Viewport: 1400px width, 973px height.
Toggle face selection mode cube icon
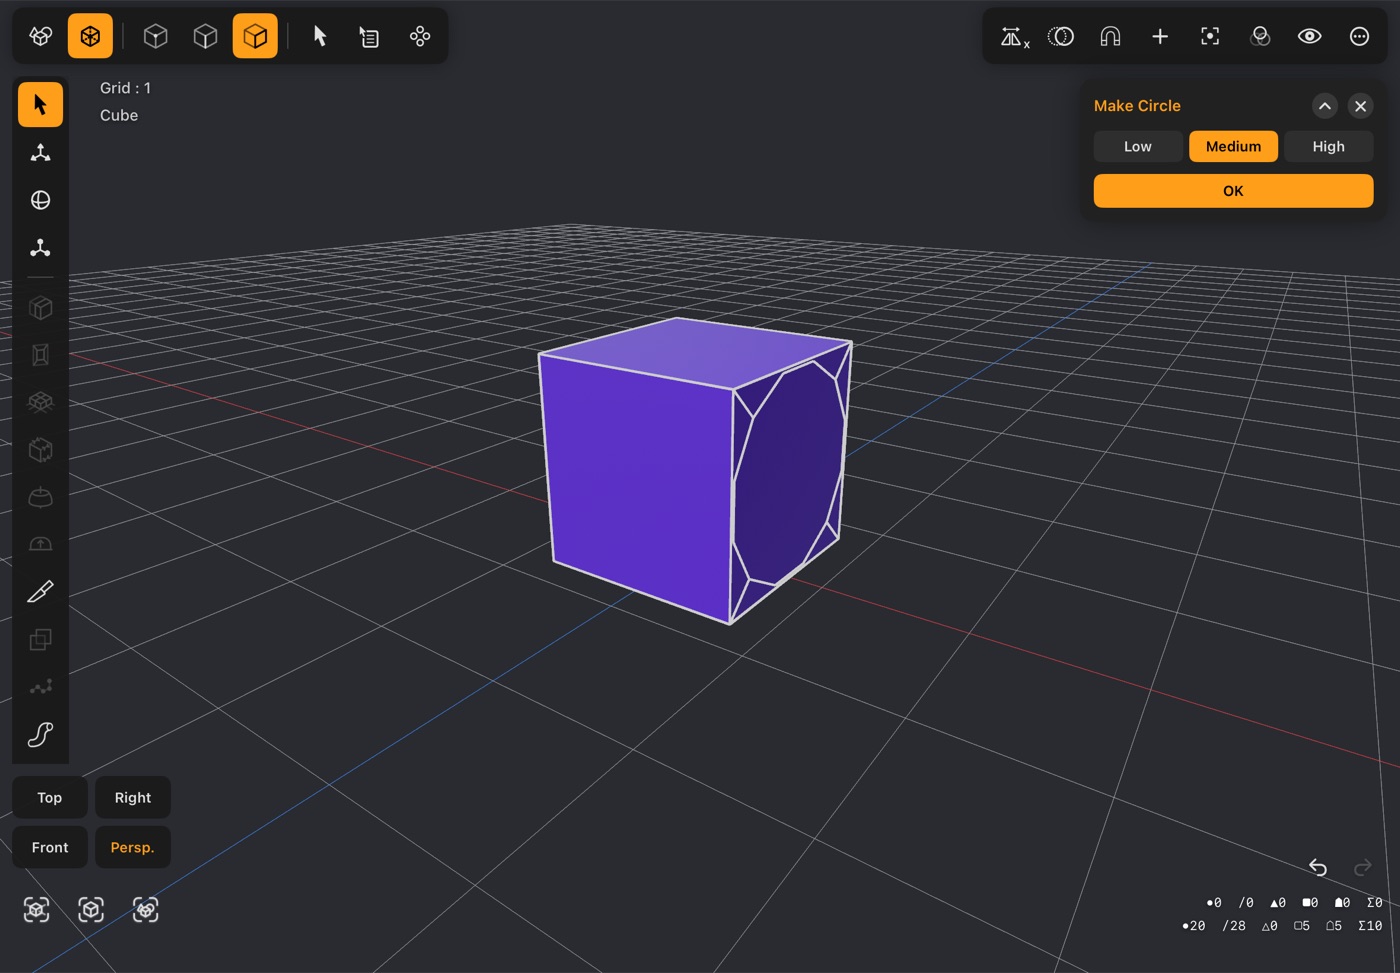[255, 36]
